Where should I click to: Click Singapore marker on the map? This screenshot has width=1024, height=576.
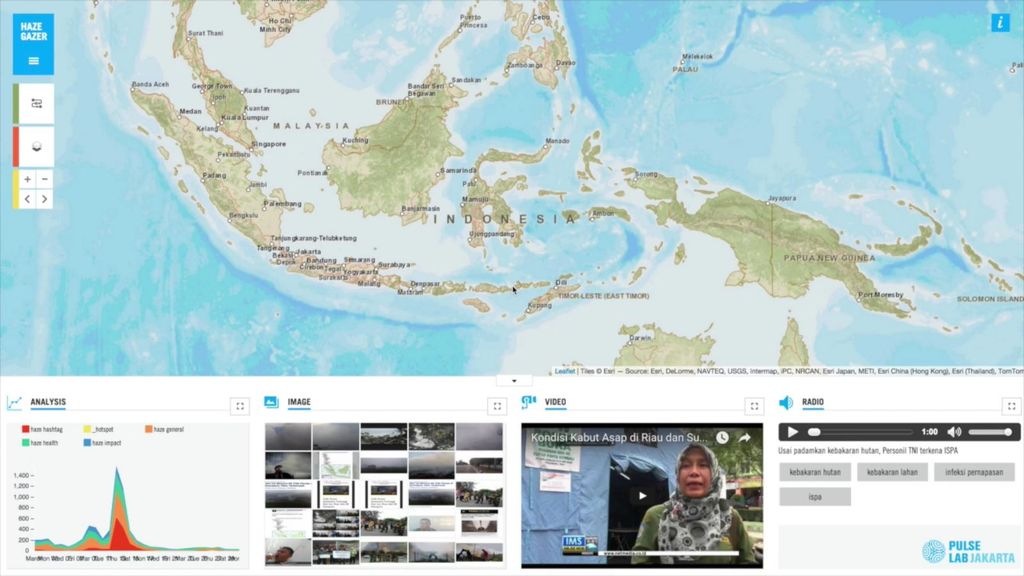pos(251,148)
